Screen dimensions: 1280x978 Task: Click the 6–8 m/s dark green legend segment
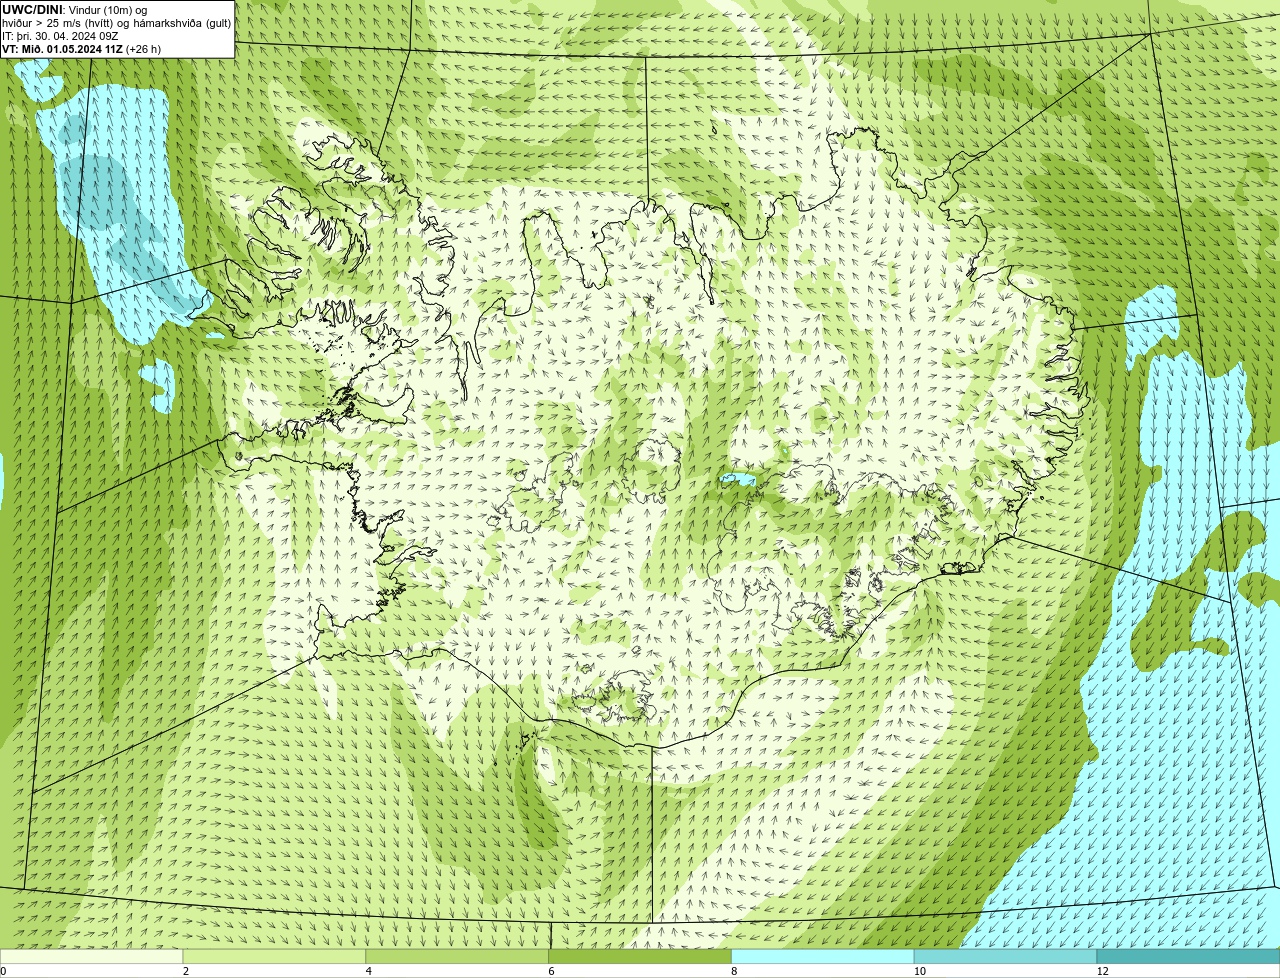coord(640,957)
